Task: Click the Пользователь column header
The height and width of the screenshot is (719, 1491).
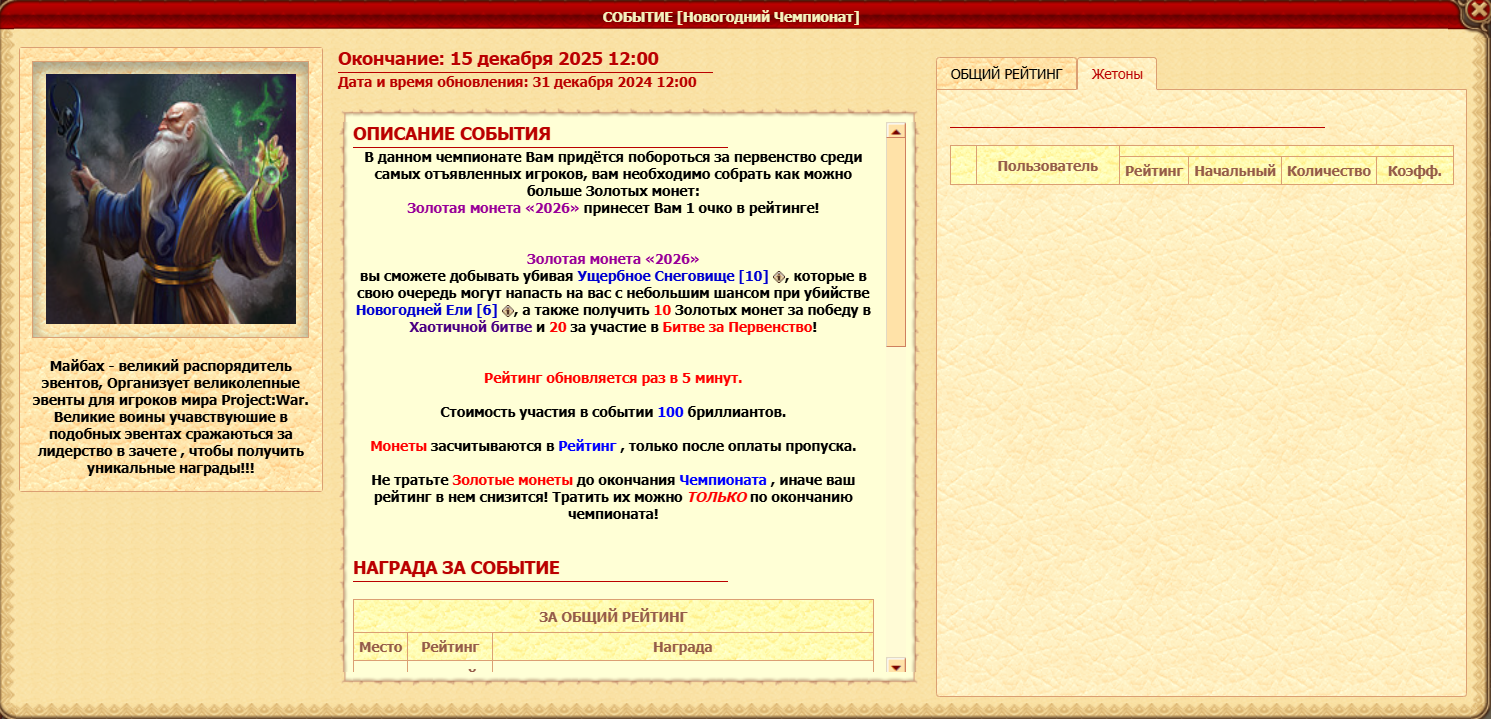Action: pyautogui.click(x=1047, y=166)
